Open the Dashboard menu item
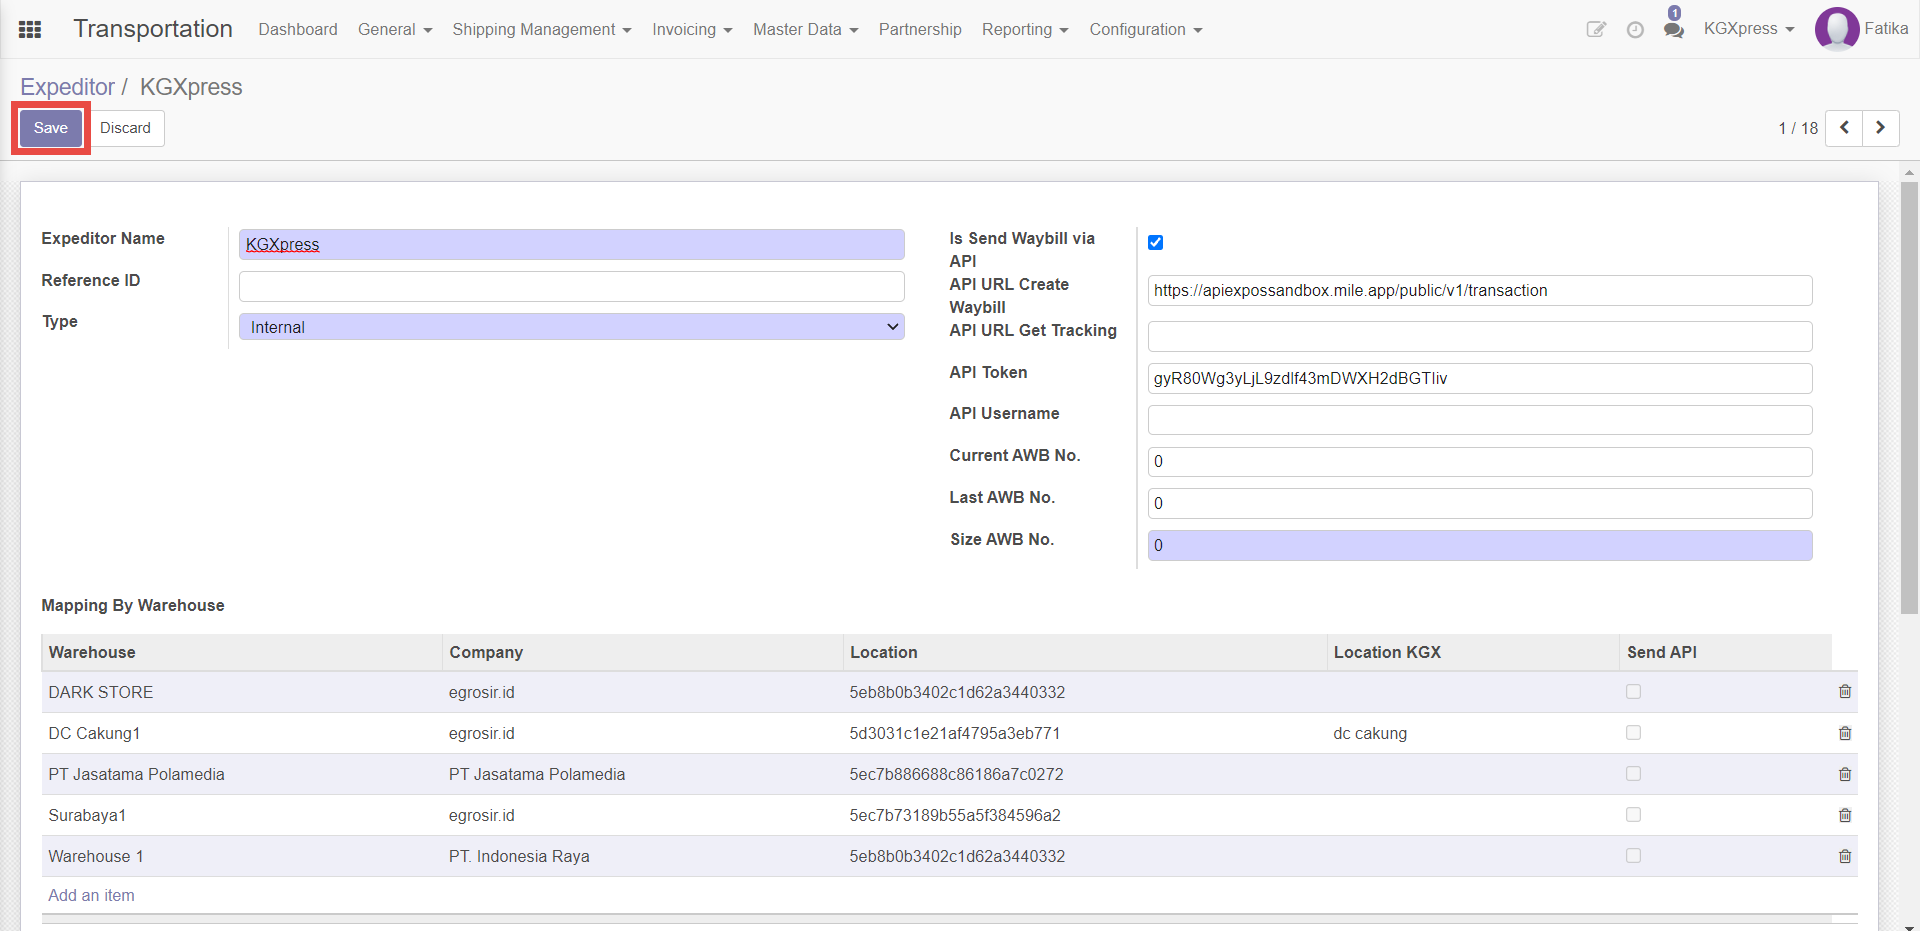This screenshot has width=1920, height=931. (x=298, y=29)
